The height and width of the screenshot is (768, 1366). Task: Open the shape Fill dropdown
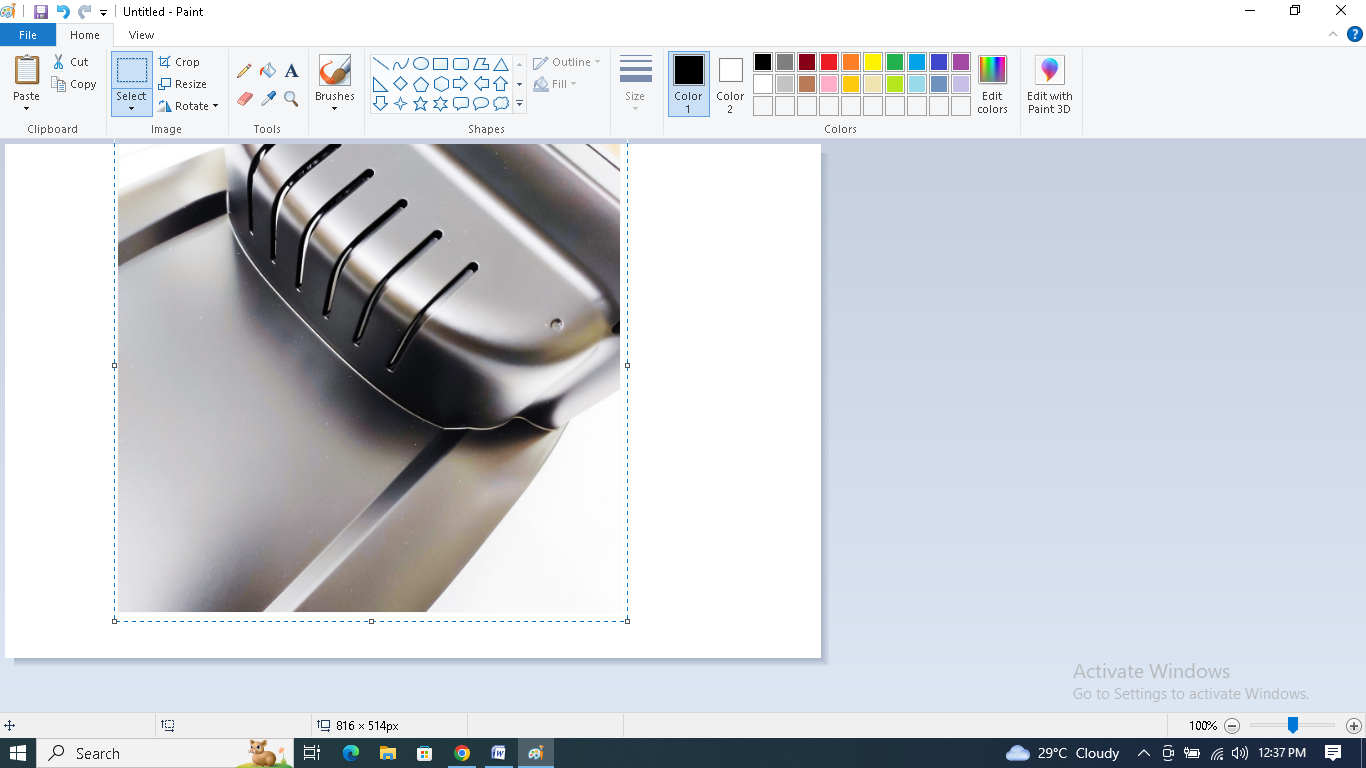[555, 84]
